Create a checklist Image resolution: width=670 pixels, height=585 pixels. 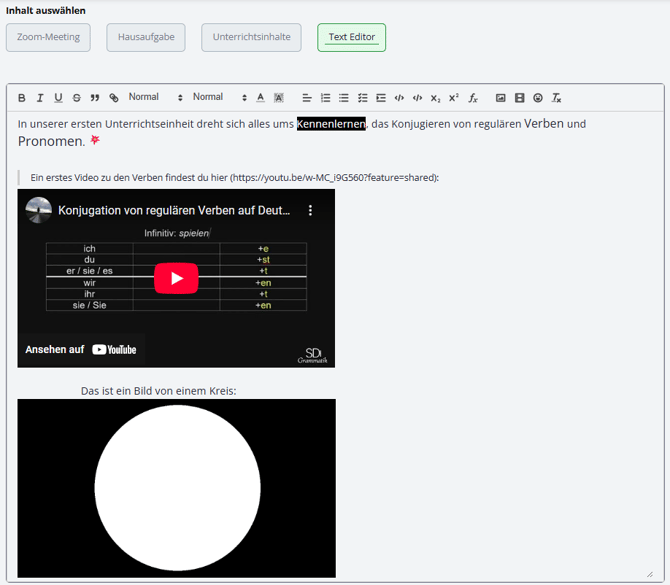pos(362,98)
